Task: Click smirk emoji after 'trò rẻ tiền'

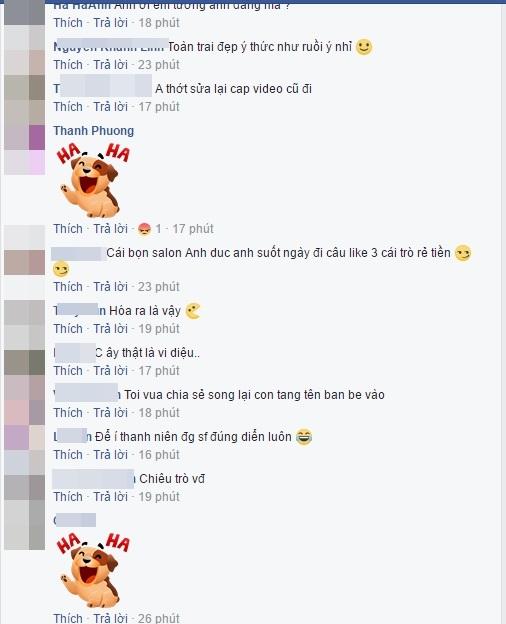Action: tap(463, 253)
